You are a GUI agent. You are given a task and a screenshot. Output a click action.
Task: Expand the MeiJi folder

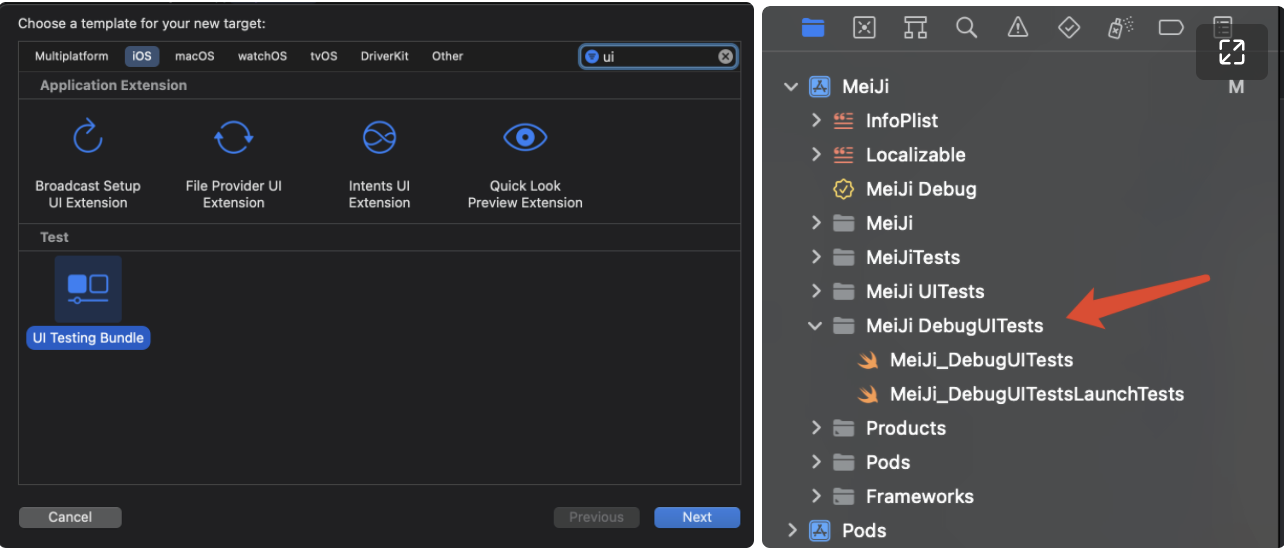pos(816,223)
